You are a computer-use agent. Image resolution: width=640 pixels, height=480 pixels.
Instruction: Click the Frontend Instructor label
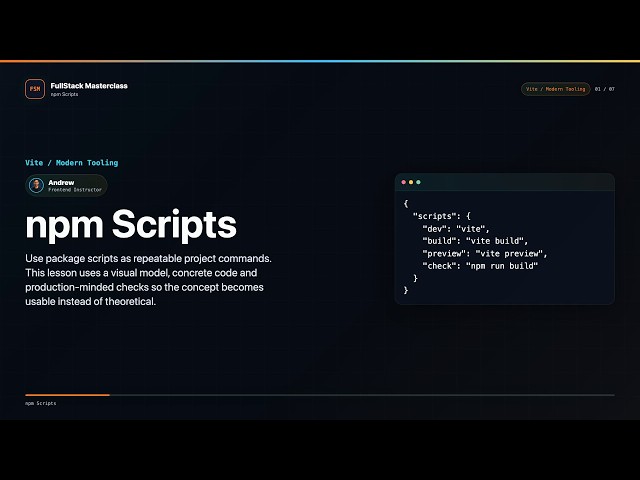(x=75, y=190)
